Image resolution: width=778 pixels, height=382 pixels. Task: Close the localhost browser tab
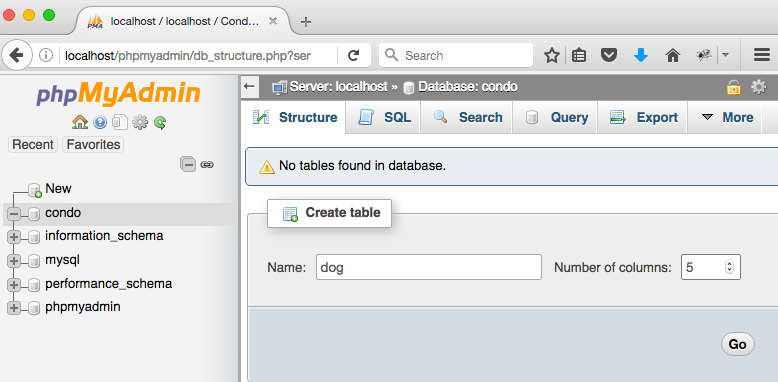point(272,21)
